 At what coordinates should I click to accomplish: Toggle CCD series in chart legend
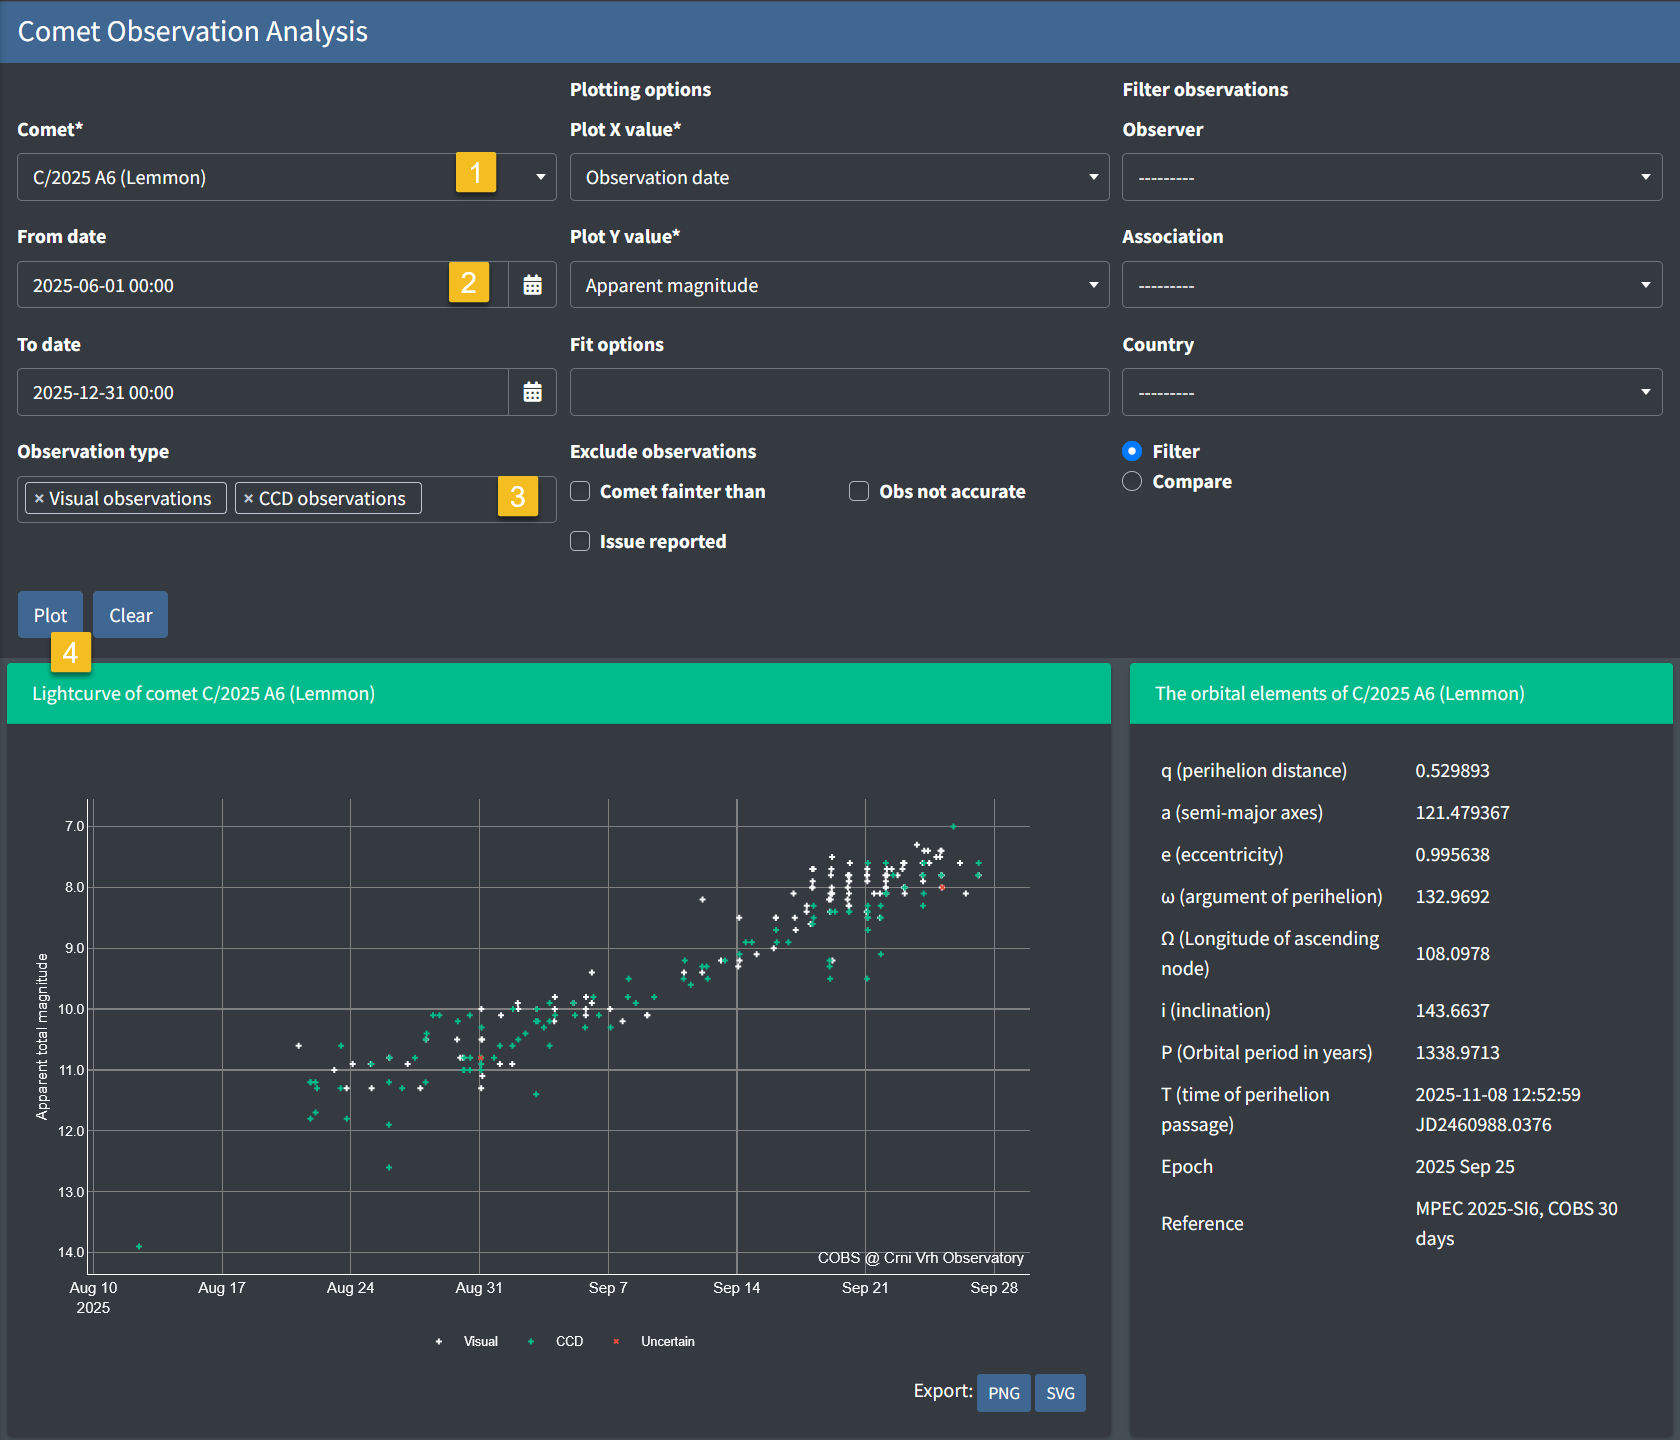(568, 1341)
